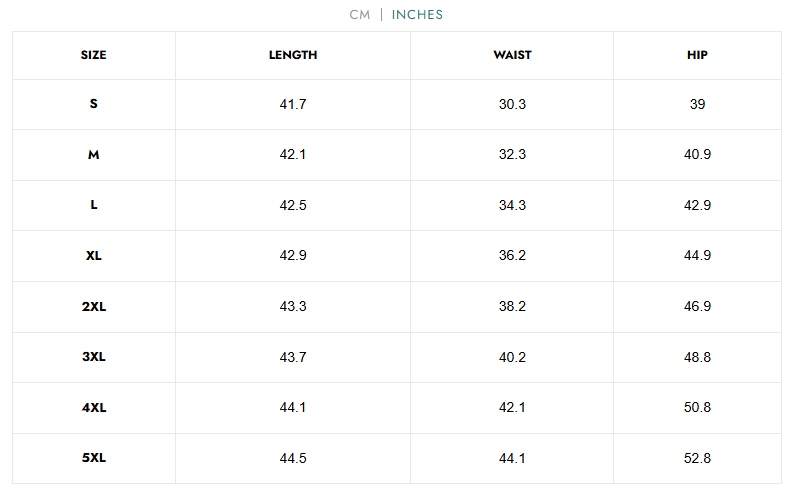
Task: Click the 44.9 hip value for XL
Action: (x=697, y=256)
